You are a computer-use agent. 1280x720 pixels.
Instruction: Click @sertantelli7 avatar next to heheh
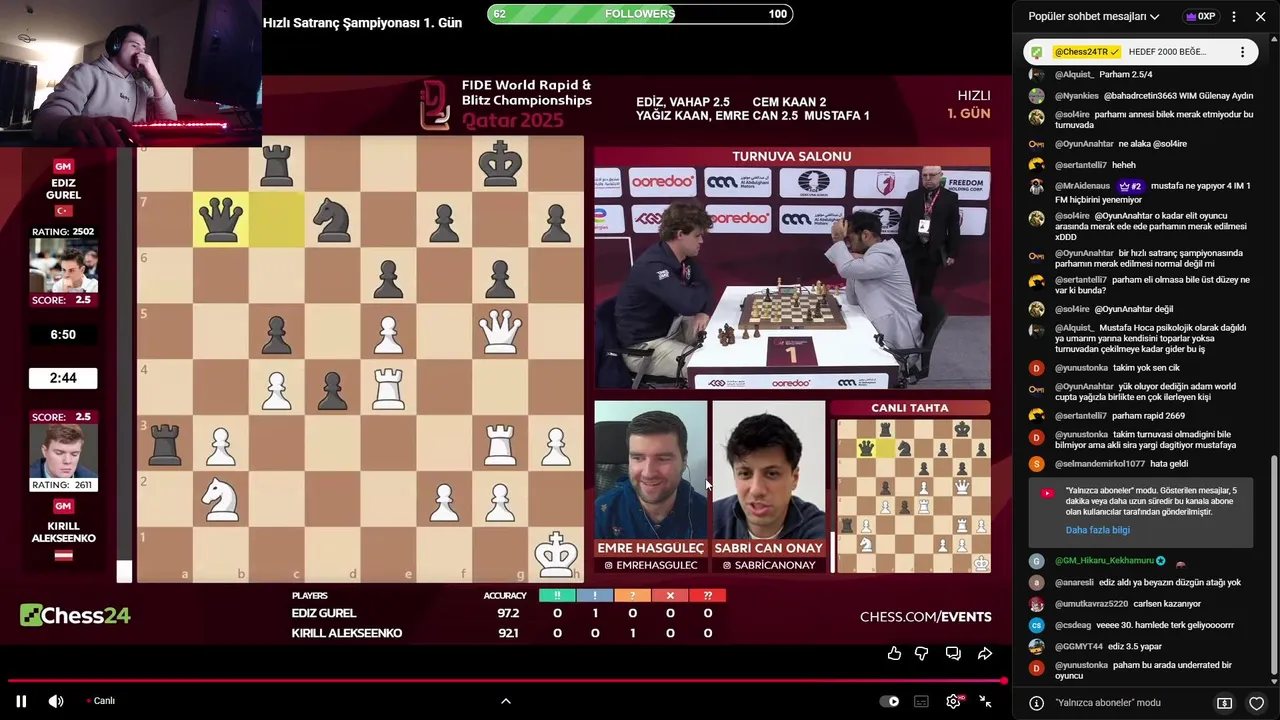pyautogui.click(x=1037, y=165)
